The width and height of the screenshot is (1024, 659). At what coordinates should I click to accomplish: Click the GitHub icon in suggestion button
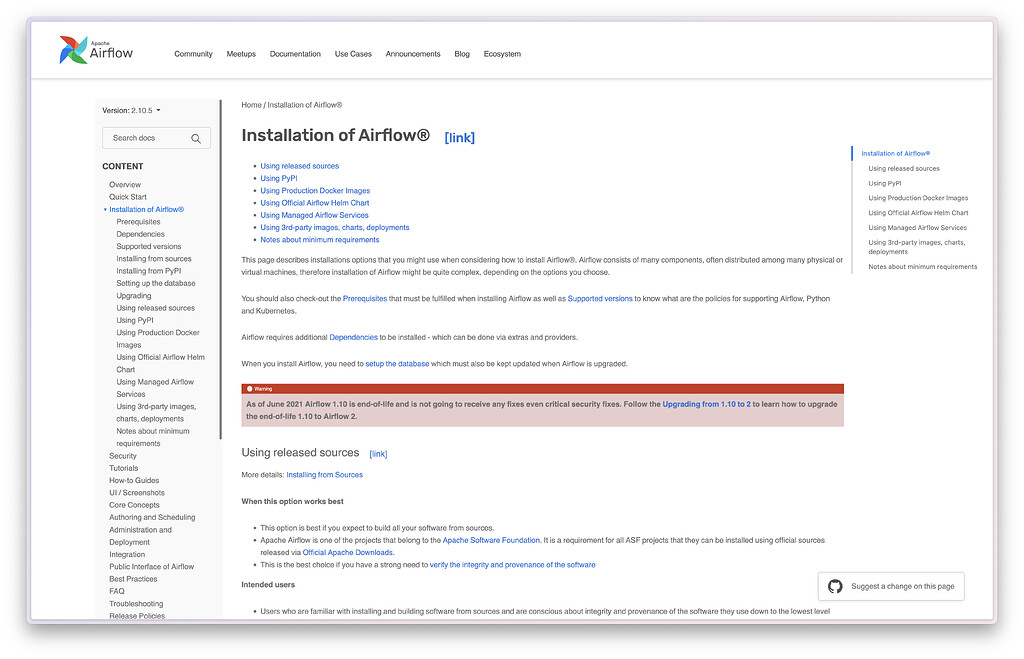coord(835,587)
